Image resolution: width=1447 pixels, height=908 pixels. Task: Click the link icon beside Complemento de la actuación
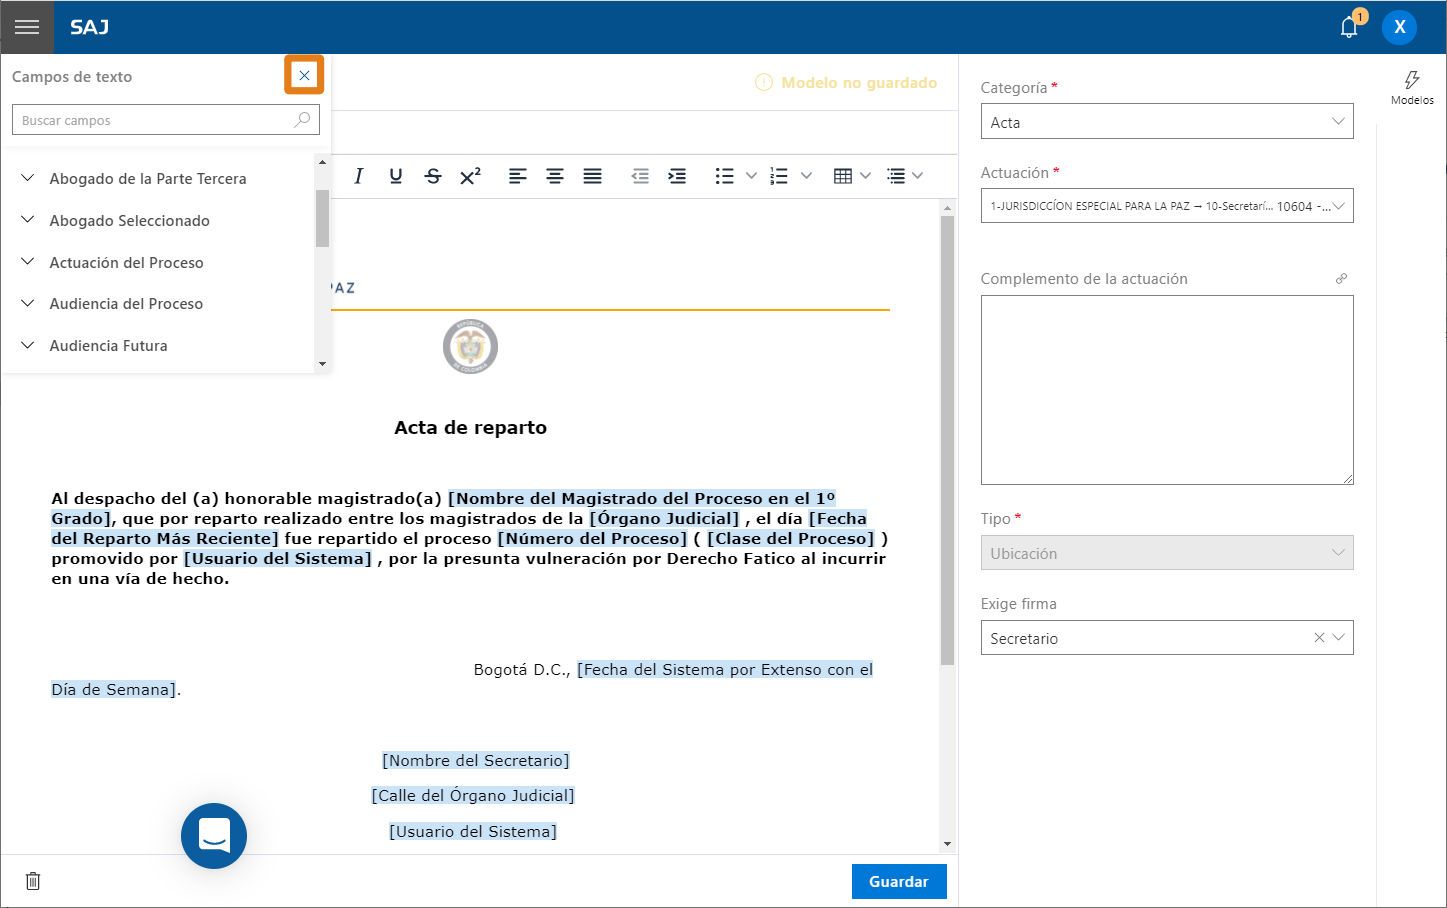coord(1341,279)
